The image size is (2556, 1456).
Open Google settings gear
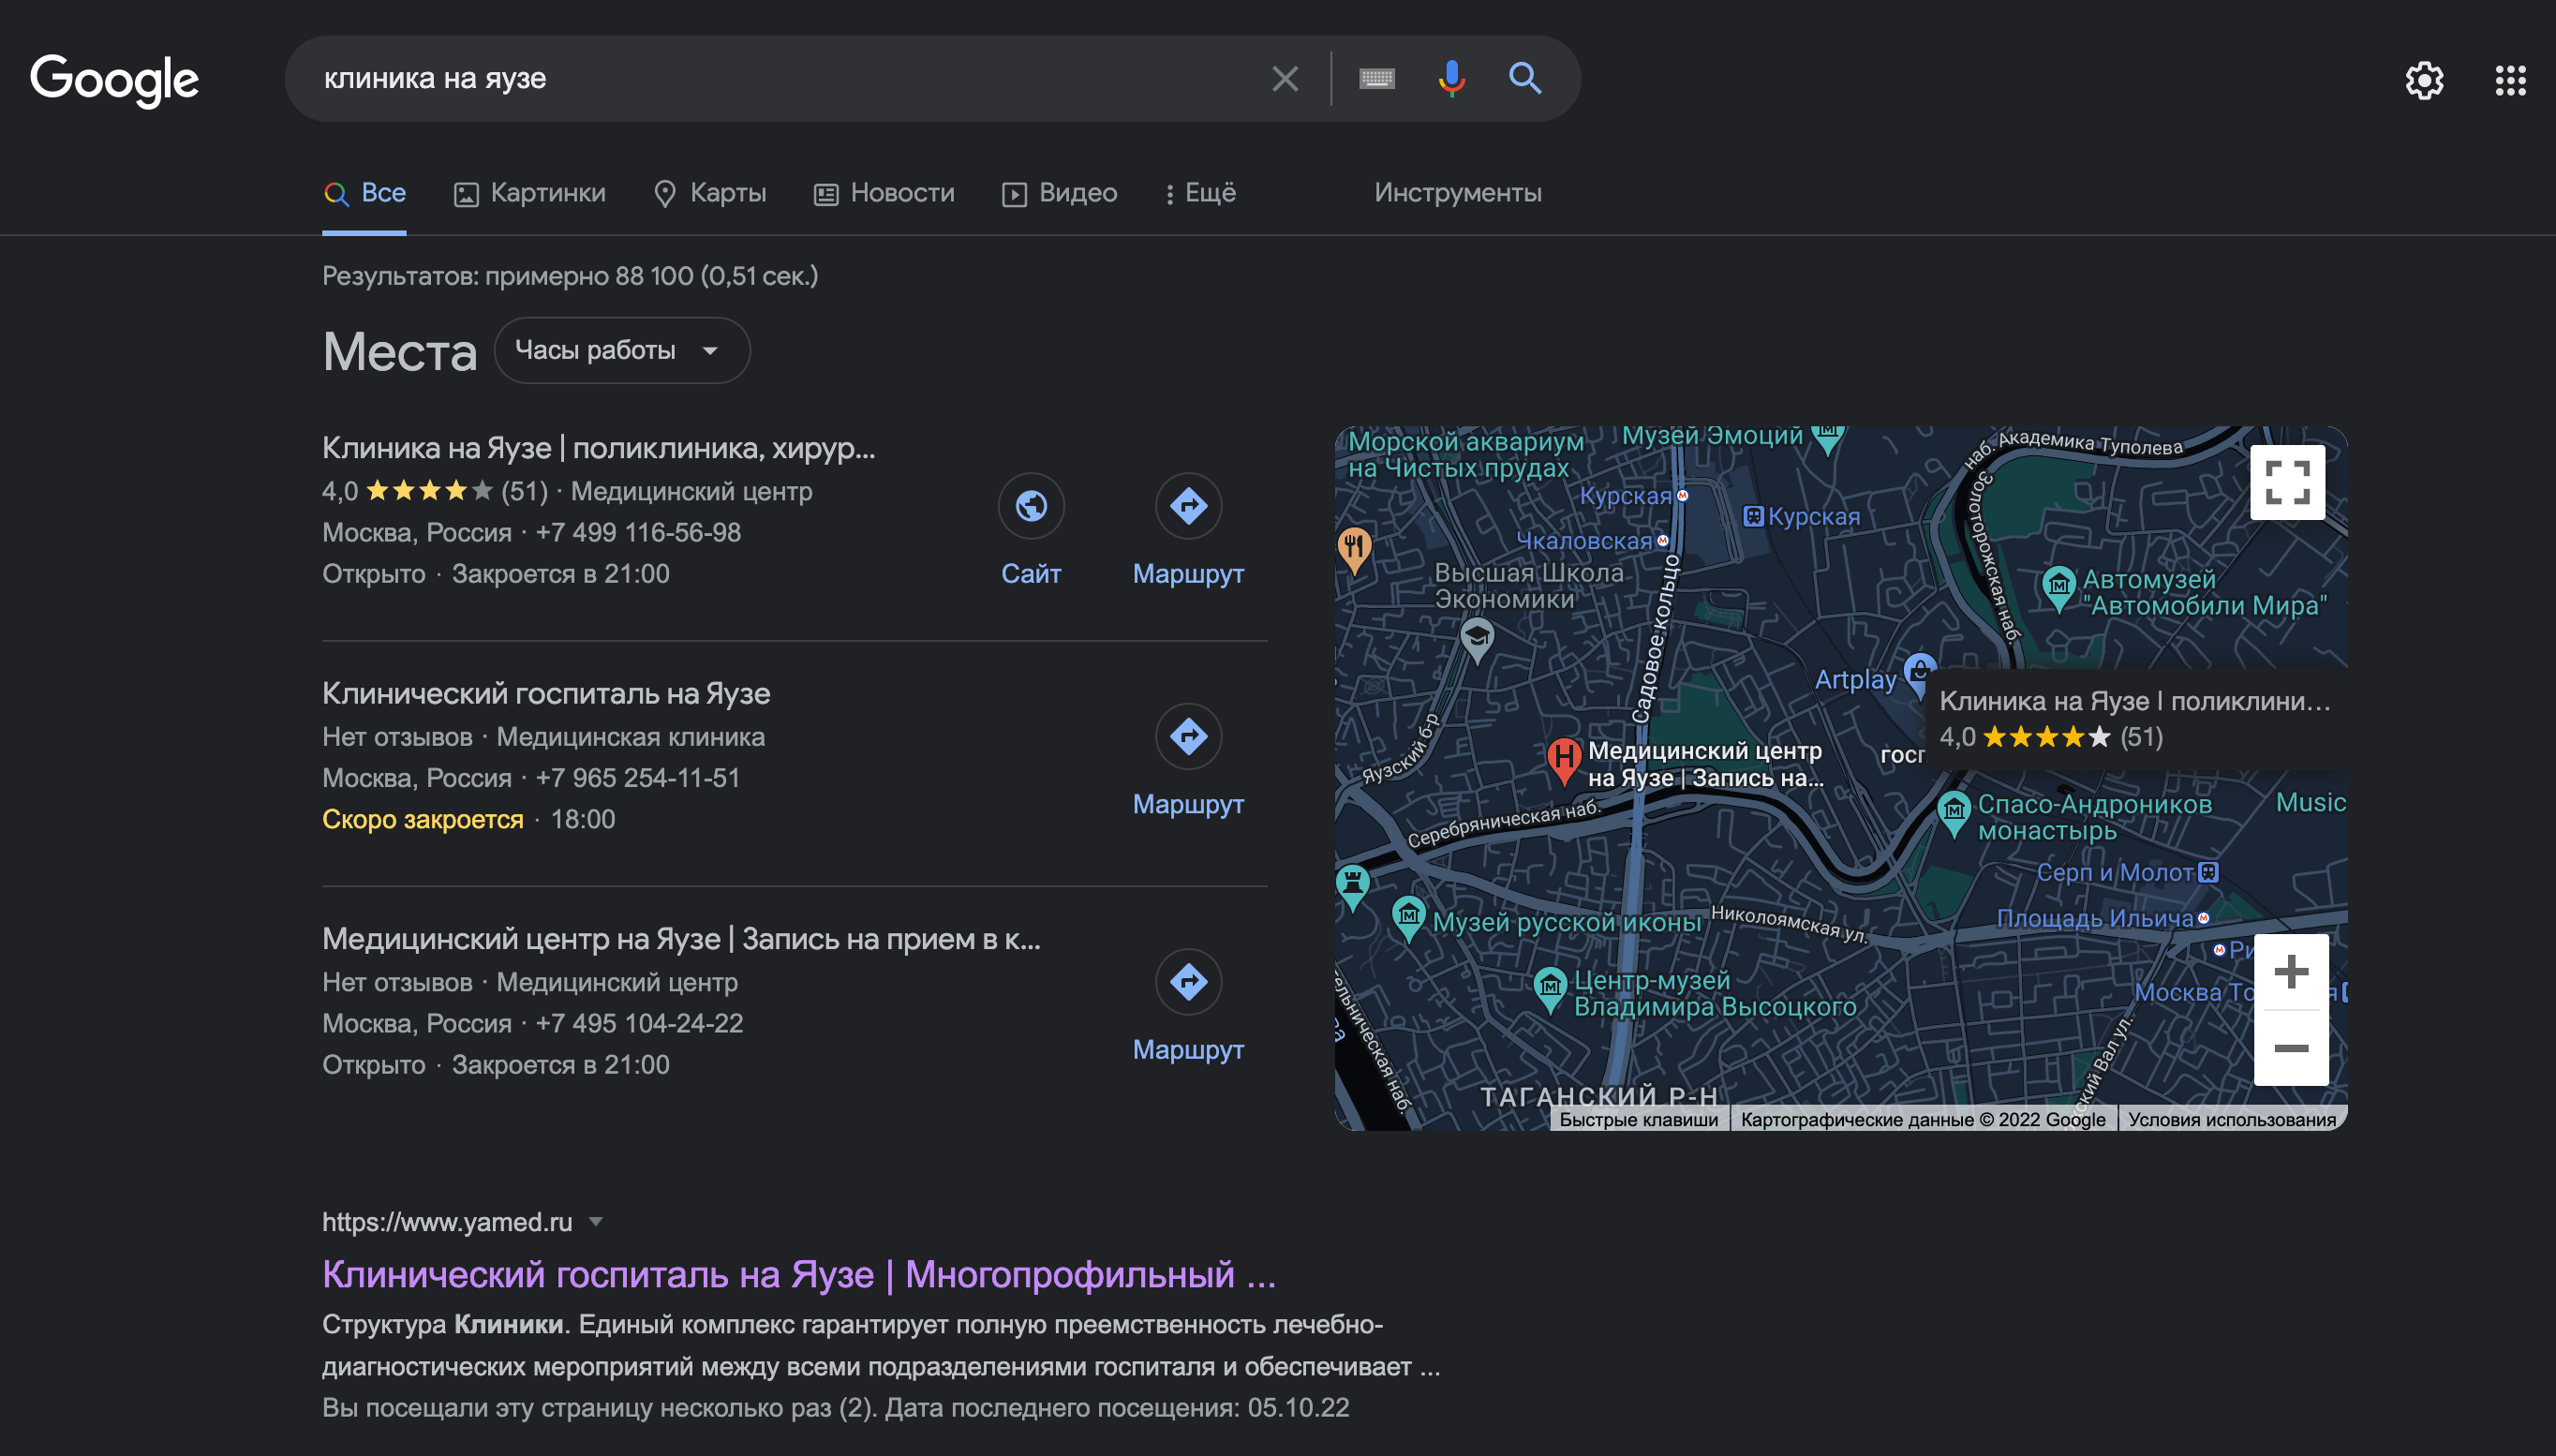(x=2424, y=80)
